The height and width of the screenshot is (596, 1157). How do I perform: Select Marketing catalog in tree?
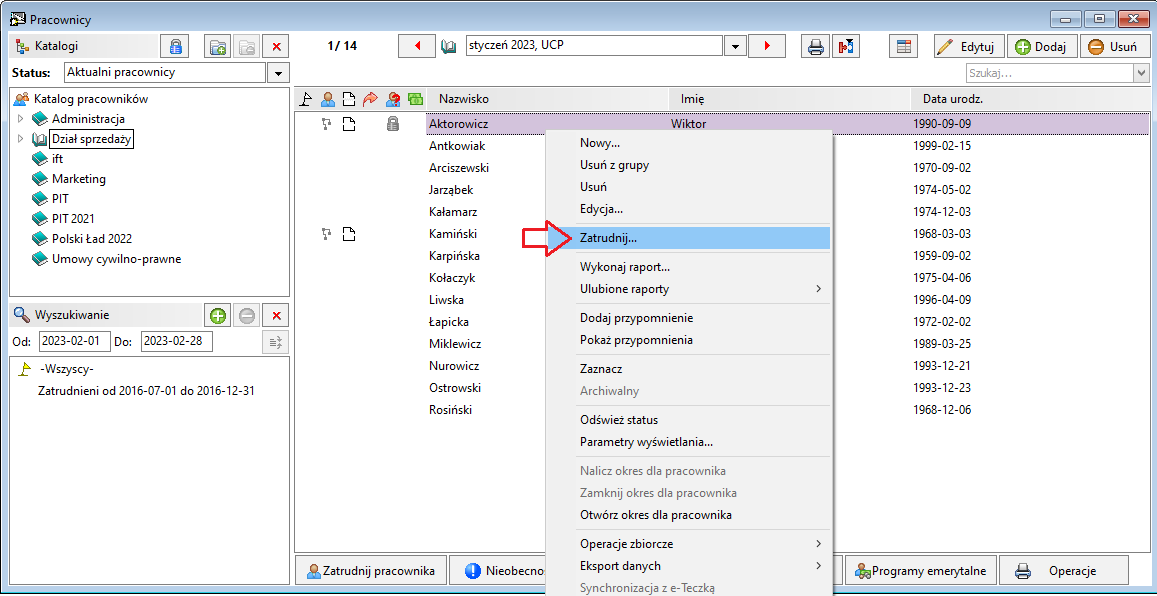click(x=78, y=179)
